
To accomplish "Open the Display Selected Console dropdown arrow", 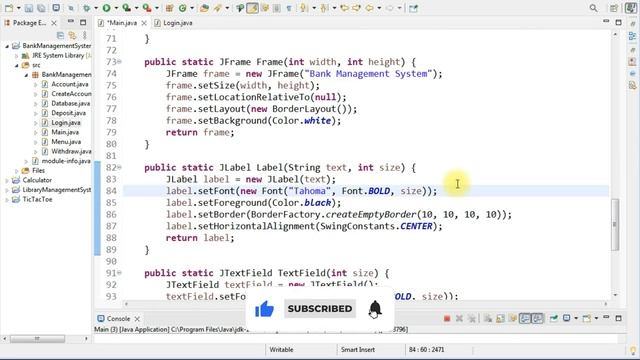I will [576, 318].
